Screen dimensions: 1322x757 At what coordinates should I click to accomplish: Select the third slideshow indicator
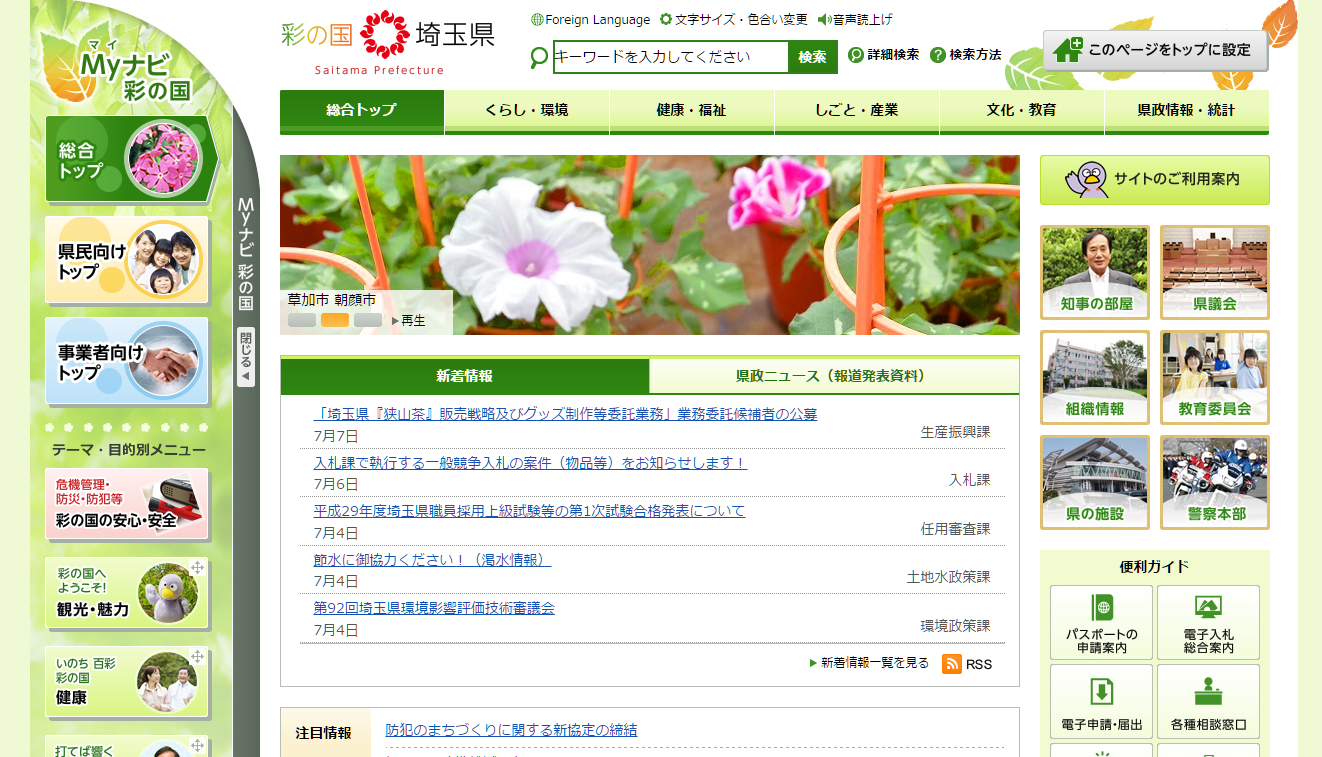pyautogui.click(x=368, y=320)
